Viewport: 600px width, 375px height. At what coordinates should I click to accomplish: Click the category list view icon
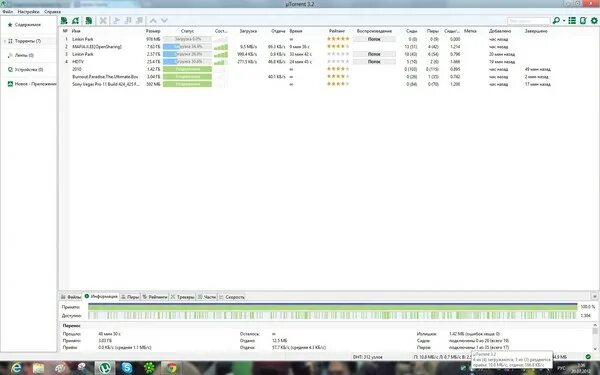(572, 21)
